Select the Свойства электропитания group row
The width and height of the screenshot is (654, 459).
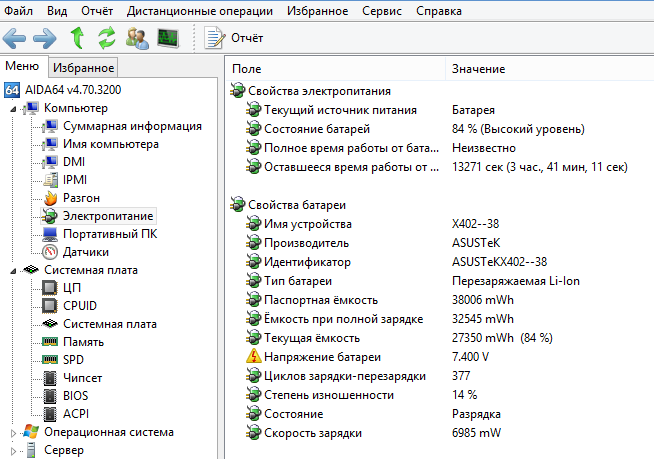441,91
